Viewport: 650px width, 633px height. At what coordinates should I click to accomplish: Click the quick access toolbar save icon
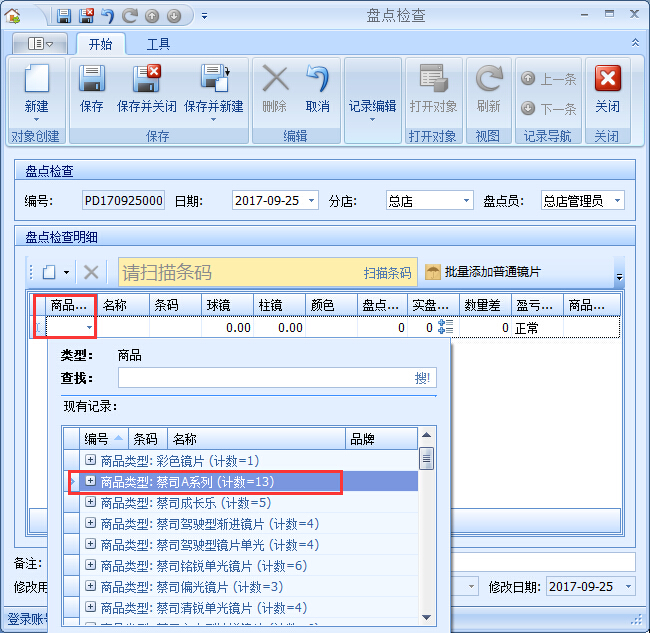[x=64, y=16]
